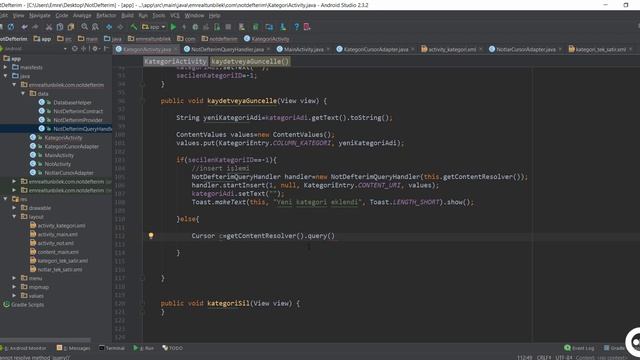Click the Find magnifier icon
The image size is (640, 360).
(x=84, y=27)
